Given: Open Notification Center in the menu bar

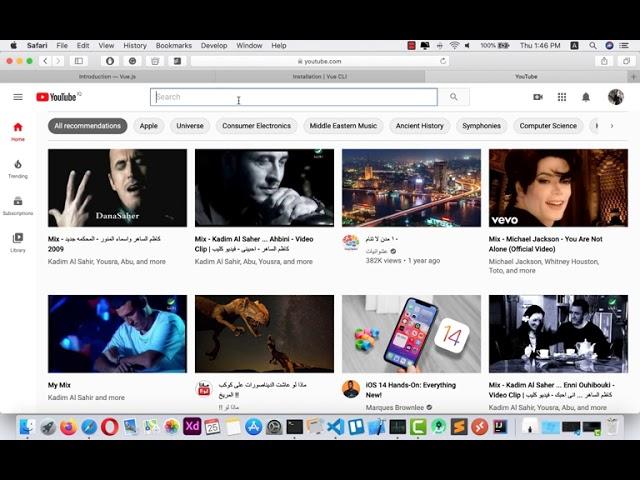Looking at the screenshot, I should coord(624,46).
